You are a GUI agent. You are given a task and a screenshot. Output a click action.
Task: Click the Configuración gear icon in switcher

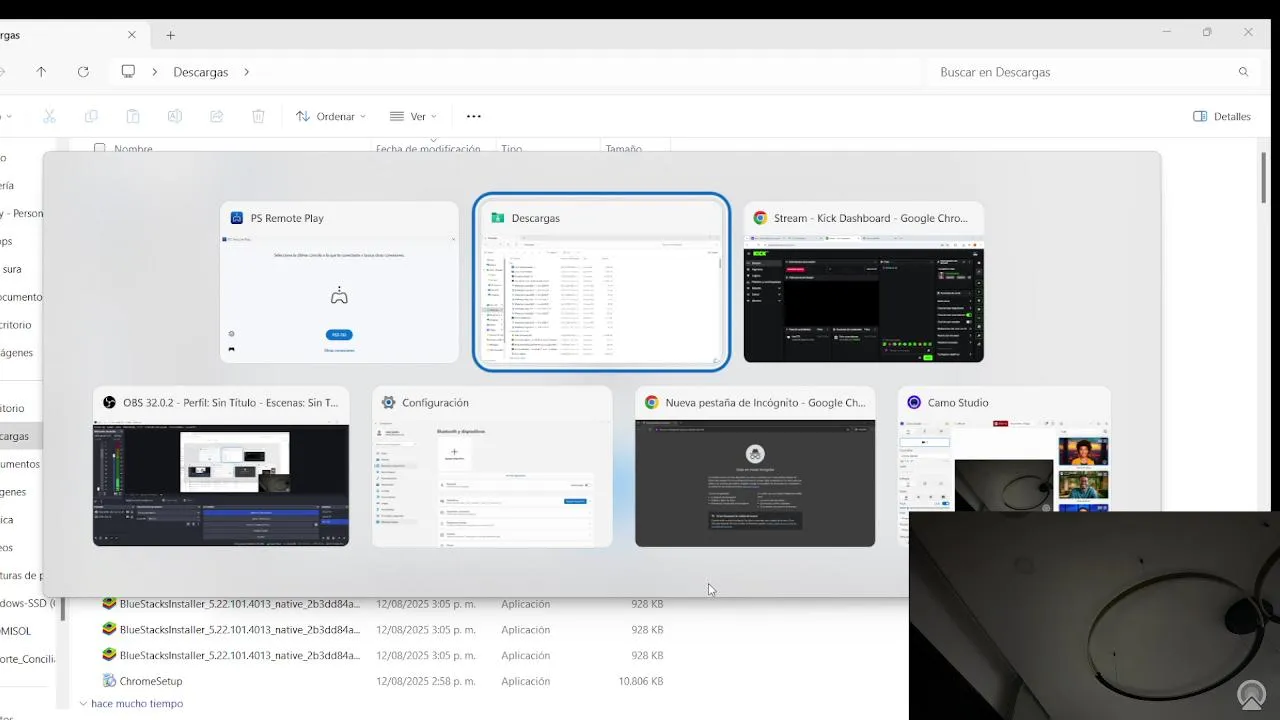[388, 402]
